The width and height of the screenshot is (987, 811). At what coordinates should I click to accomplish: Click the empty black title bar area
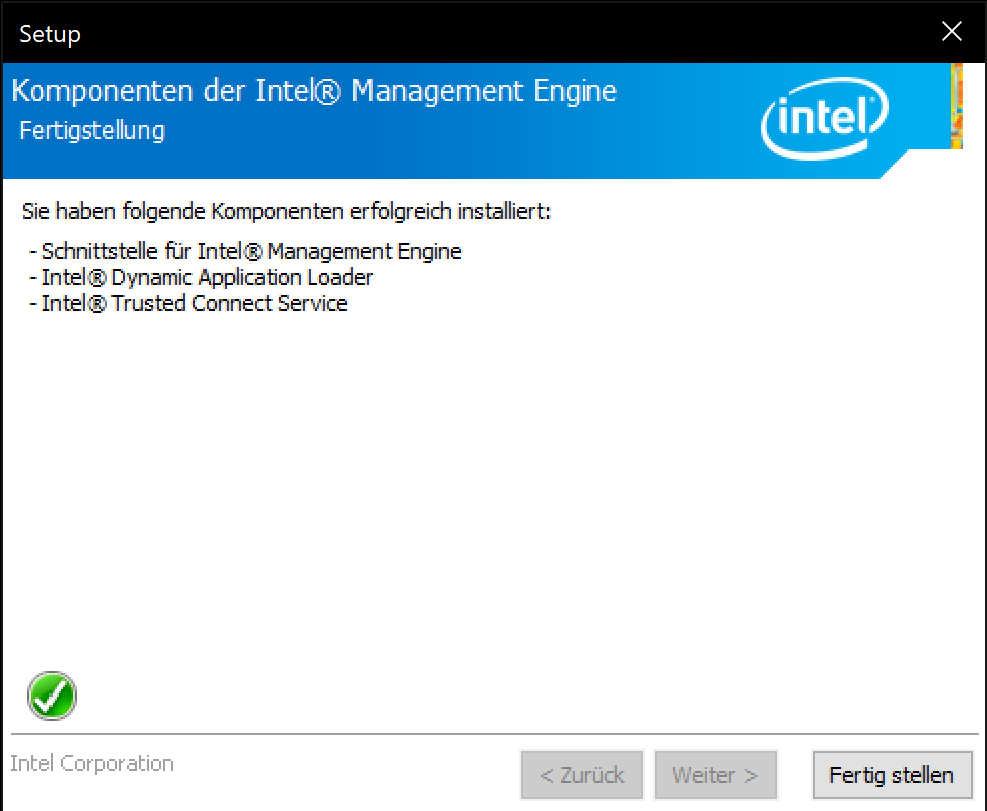tap(500, 34)
